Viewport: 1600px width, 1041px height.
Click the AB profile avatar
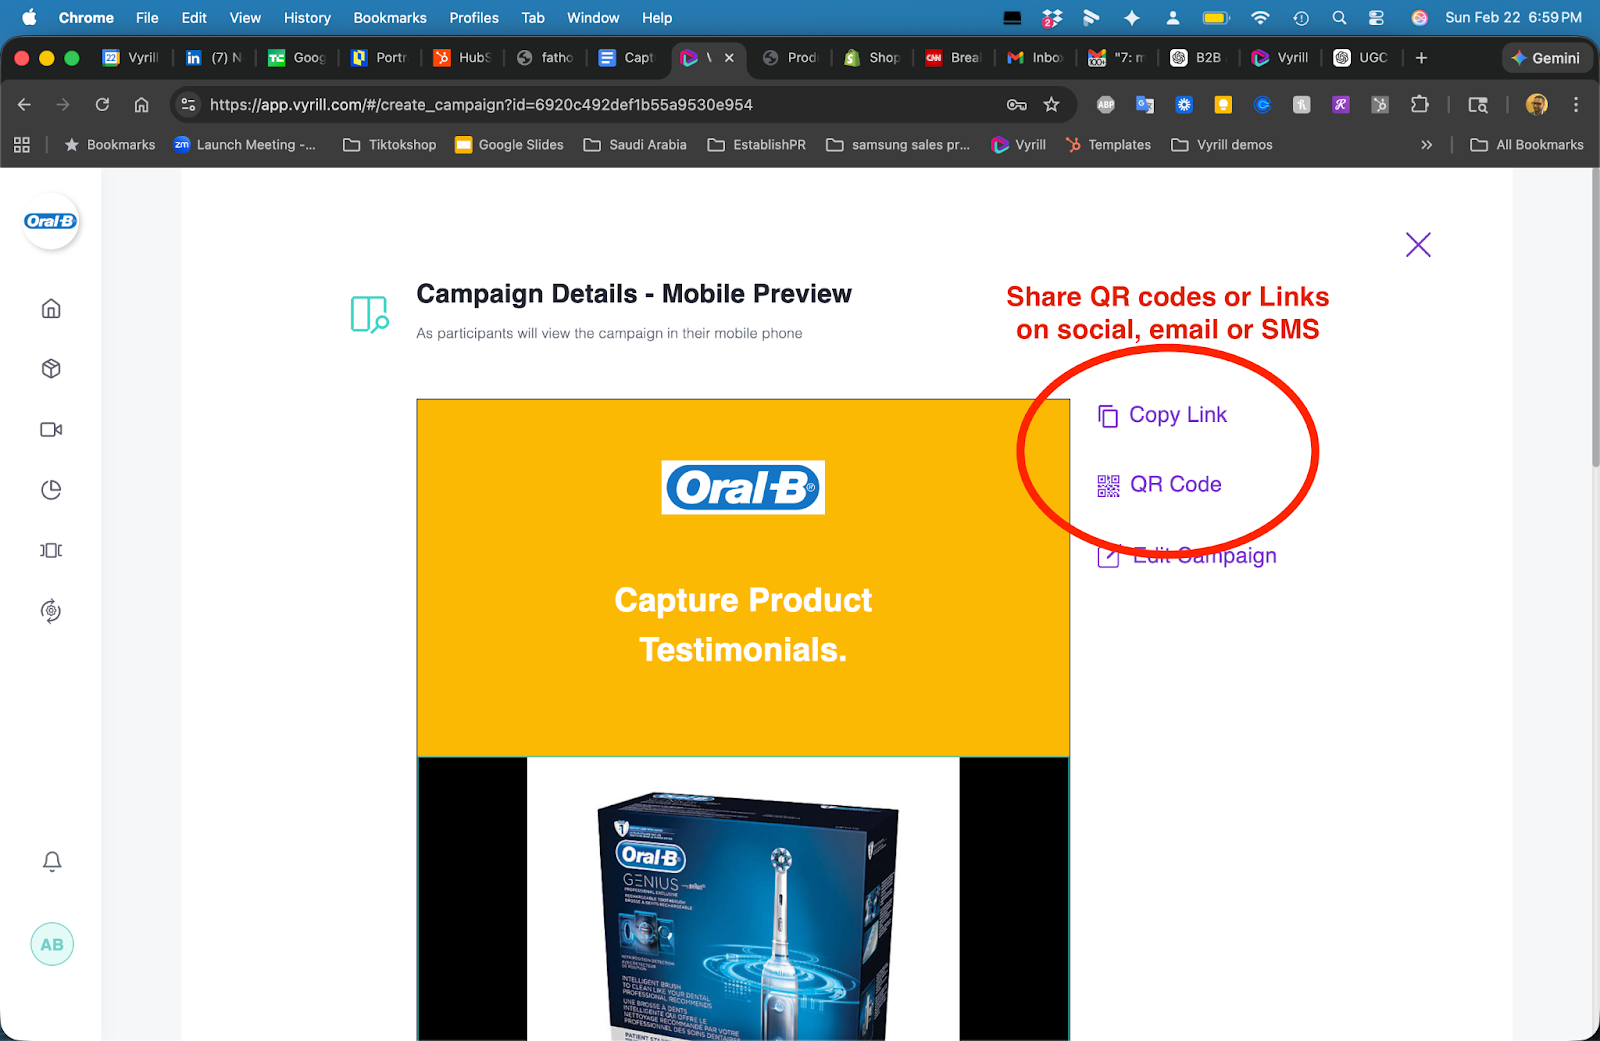(x=51, y=943)
